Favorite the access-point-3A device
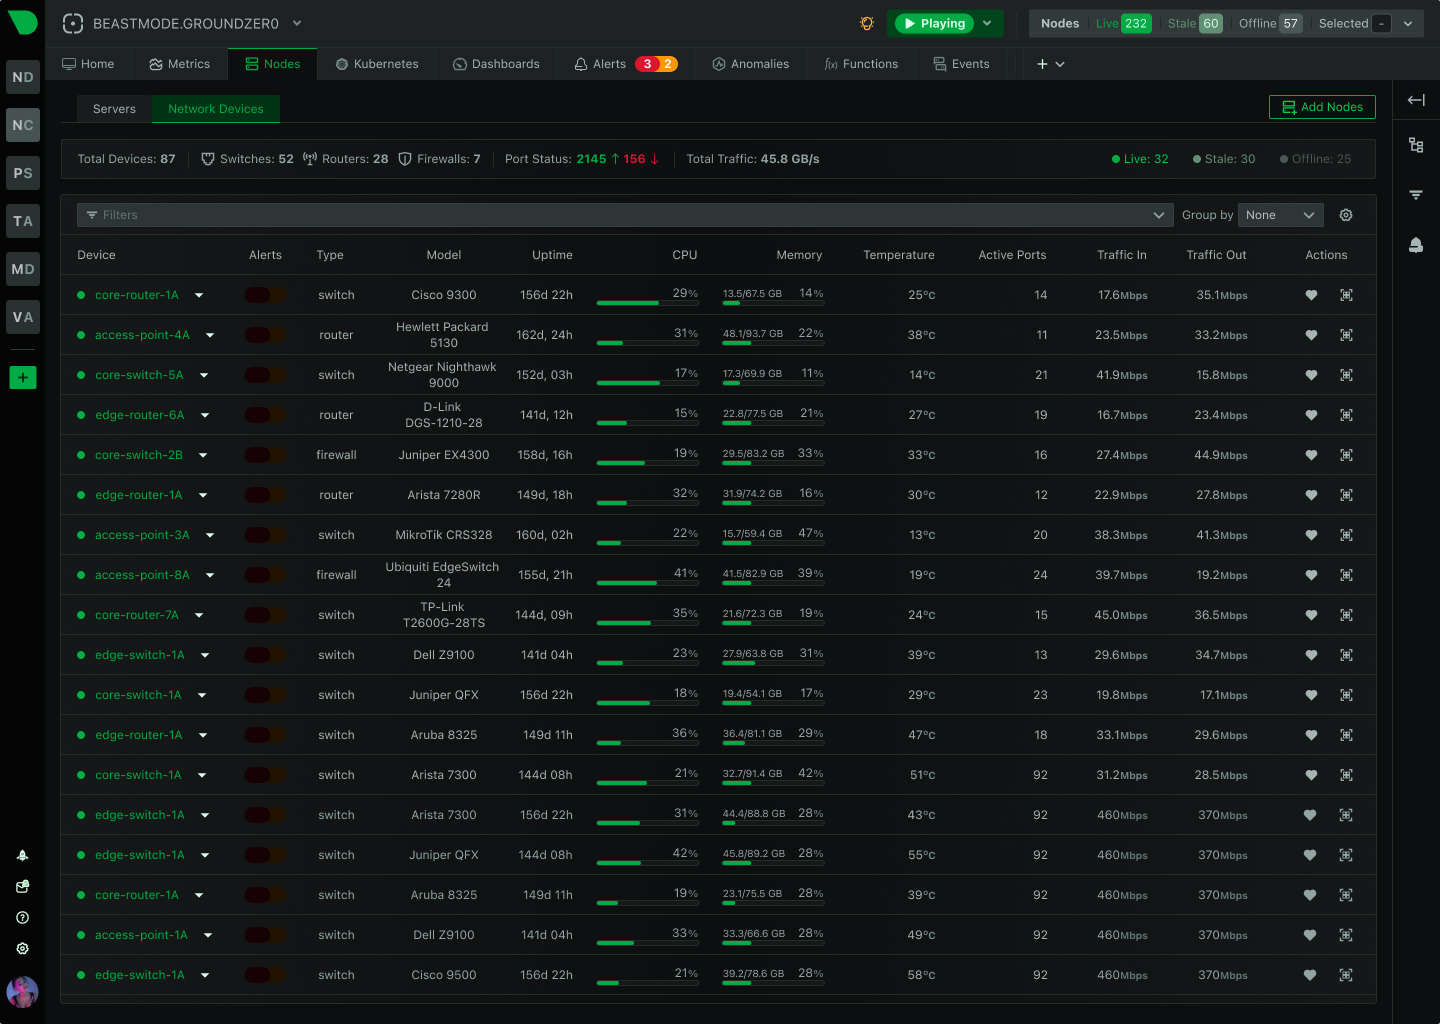 pyautogui.click(x=1310, y=535)
